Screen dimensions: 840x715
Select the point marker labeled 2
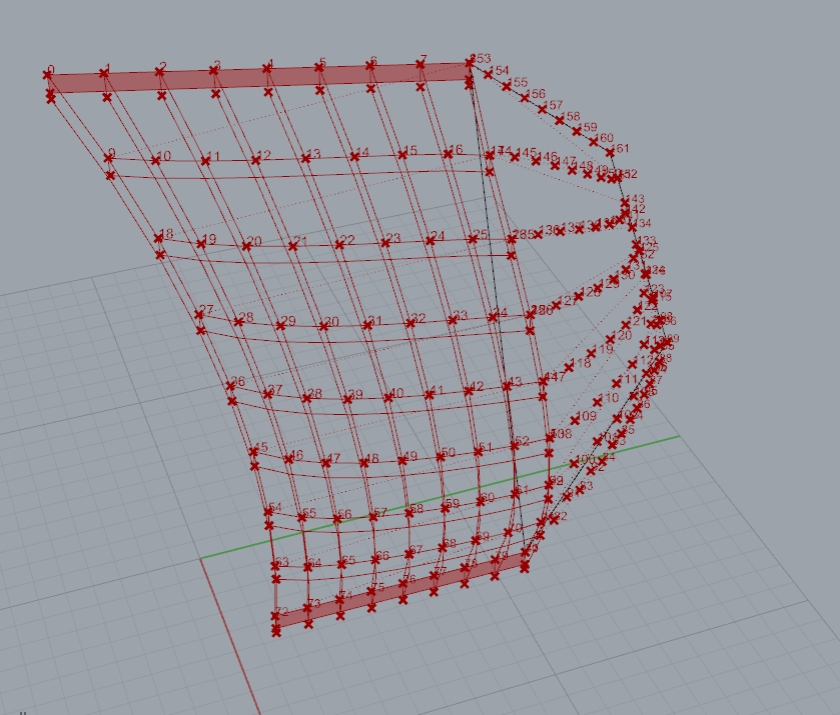159,71
